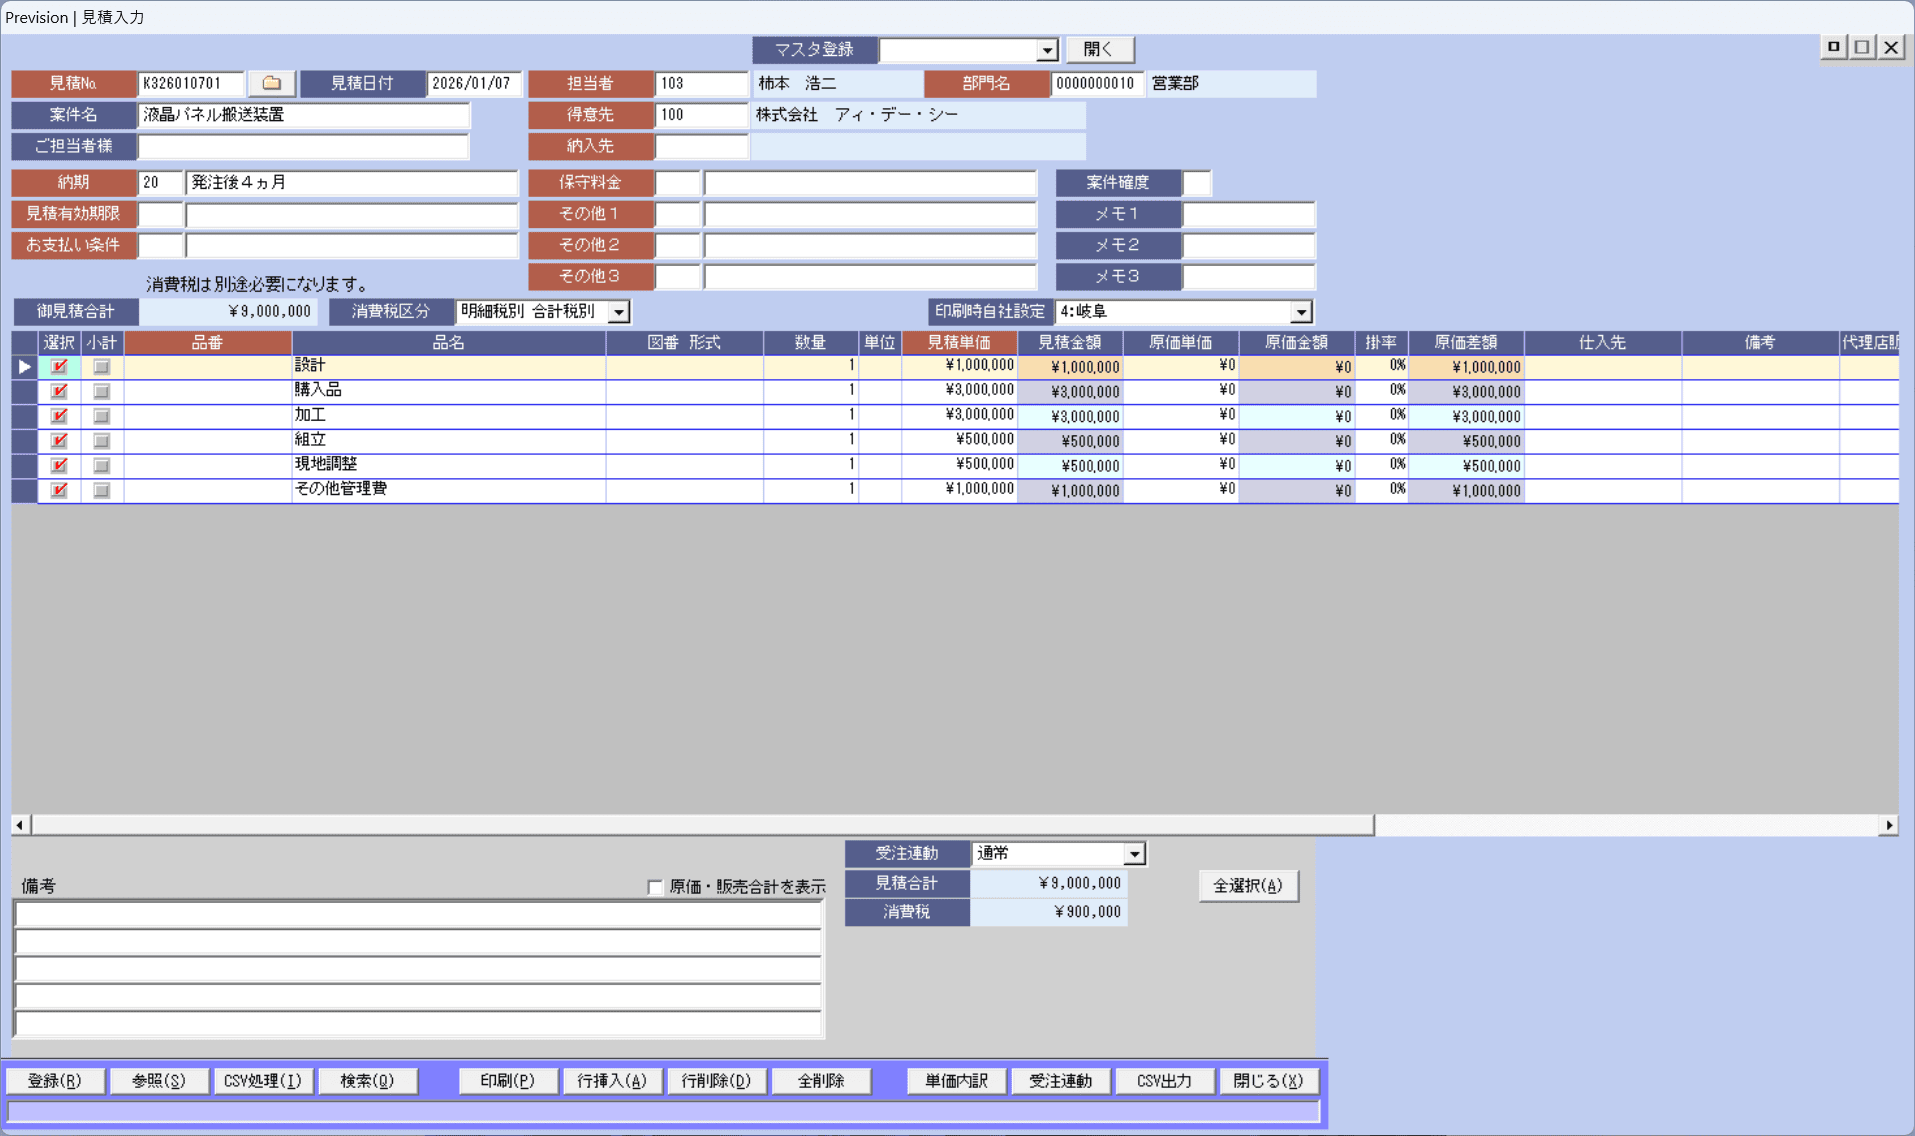The width and height of the screenshot is (1915, 1136).
Task: Open the マスタ登録 dropdown
Action: click(x=1046, y=50)
